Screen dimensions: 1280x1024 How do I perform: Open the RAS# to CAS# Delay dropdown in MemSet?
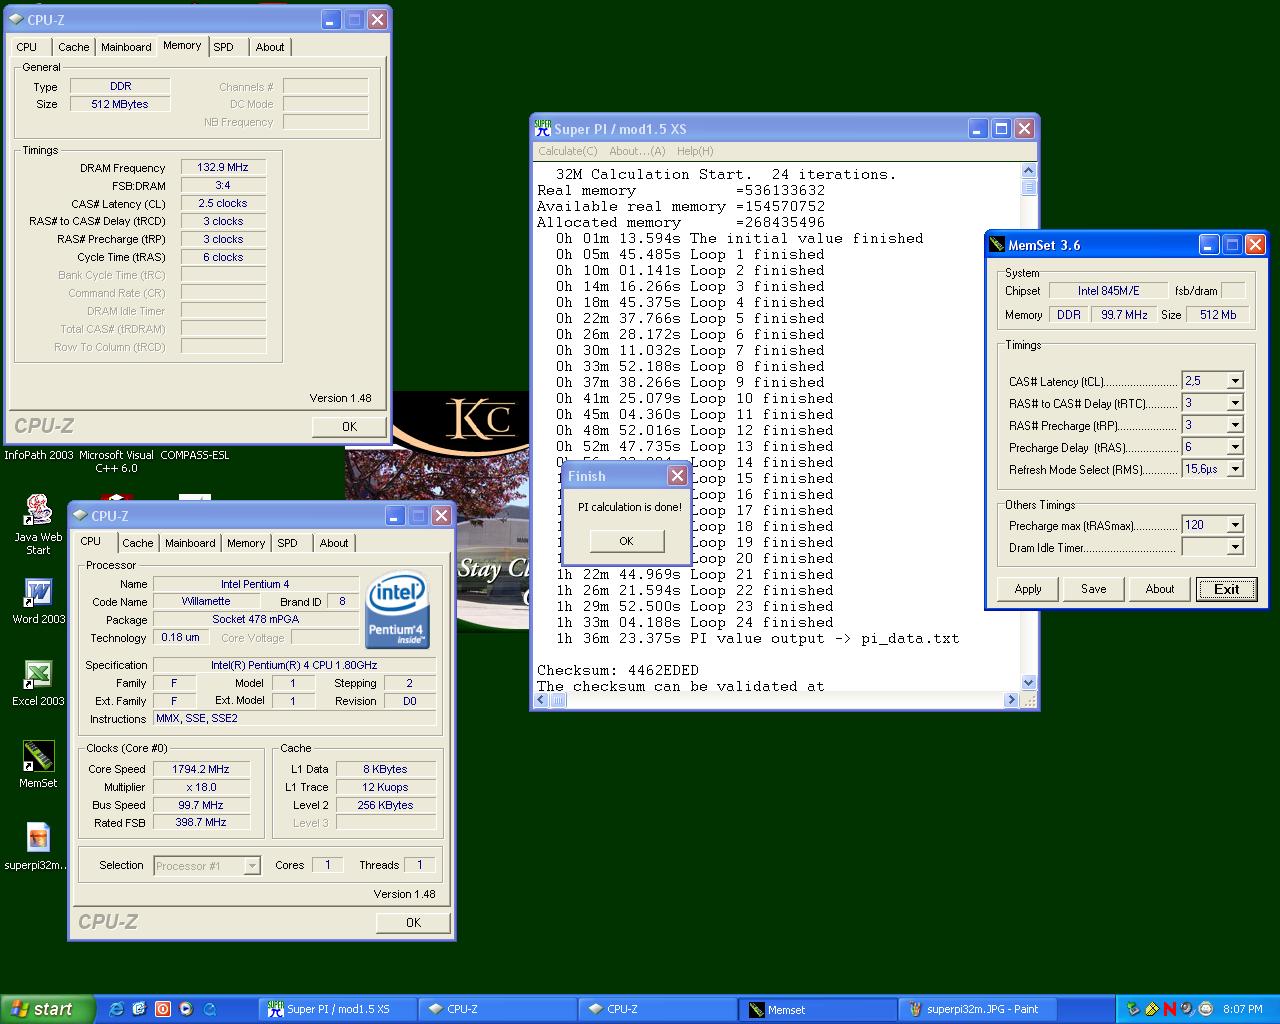[1235, 403]
